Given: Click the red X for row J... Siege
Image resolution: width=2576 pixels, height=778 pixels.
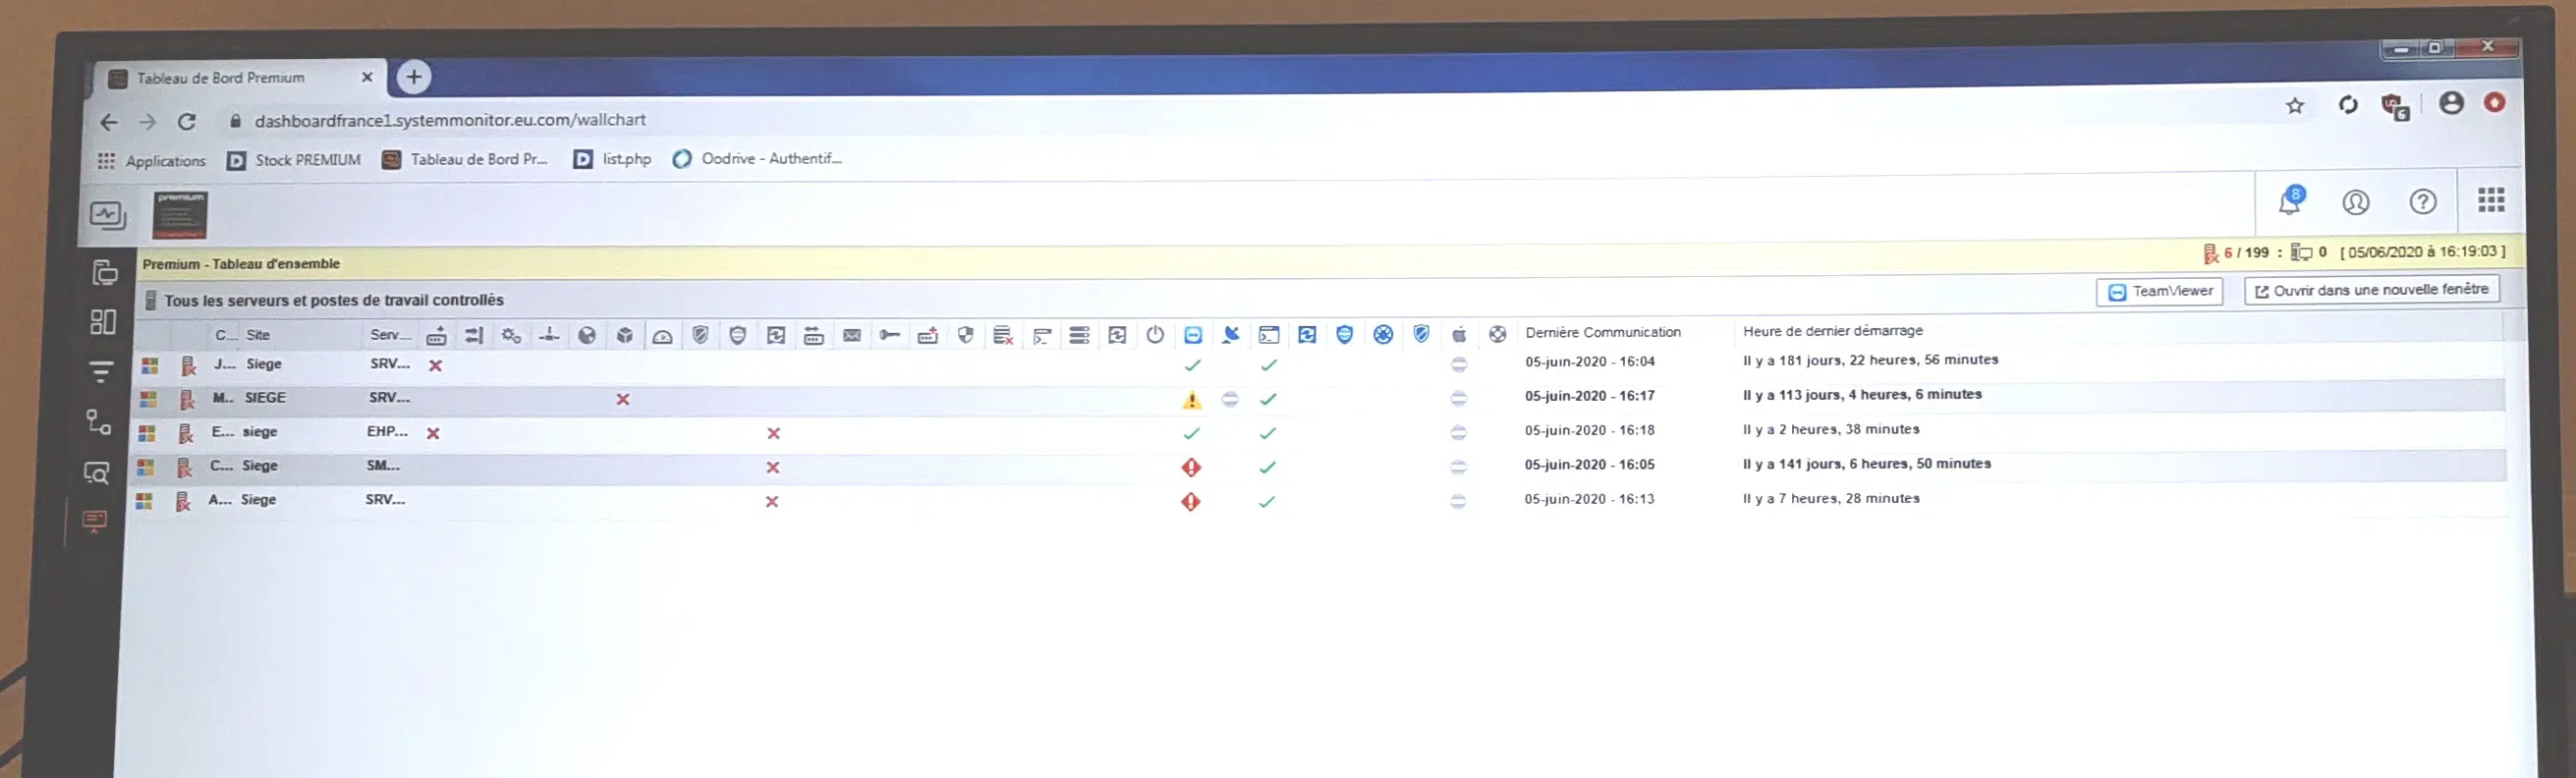Looking at the screenshot, I should [x=436, y=366].
